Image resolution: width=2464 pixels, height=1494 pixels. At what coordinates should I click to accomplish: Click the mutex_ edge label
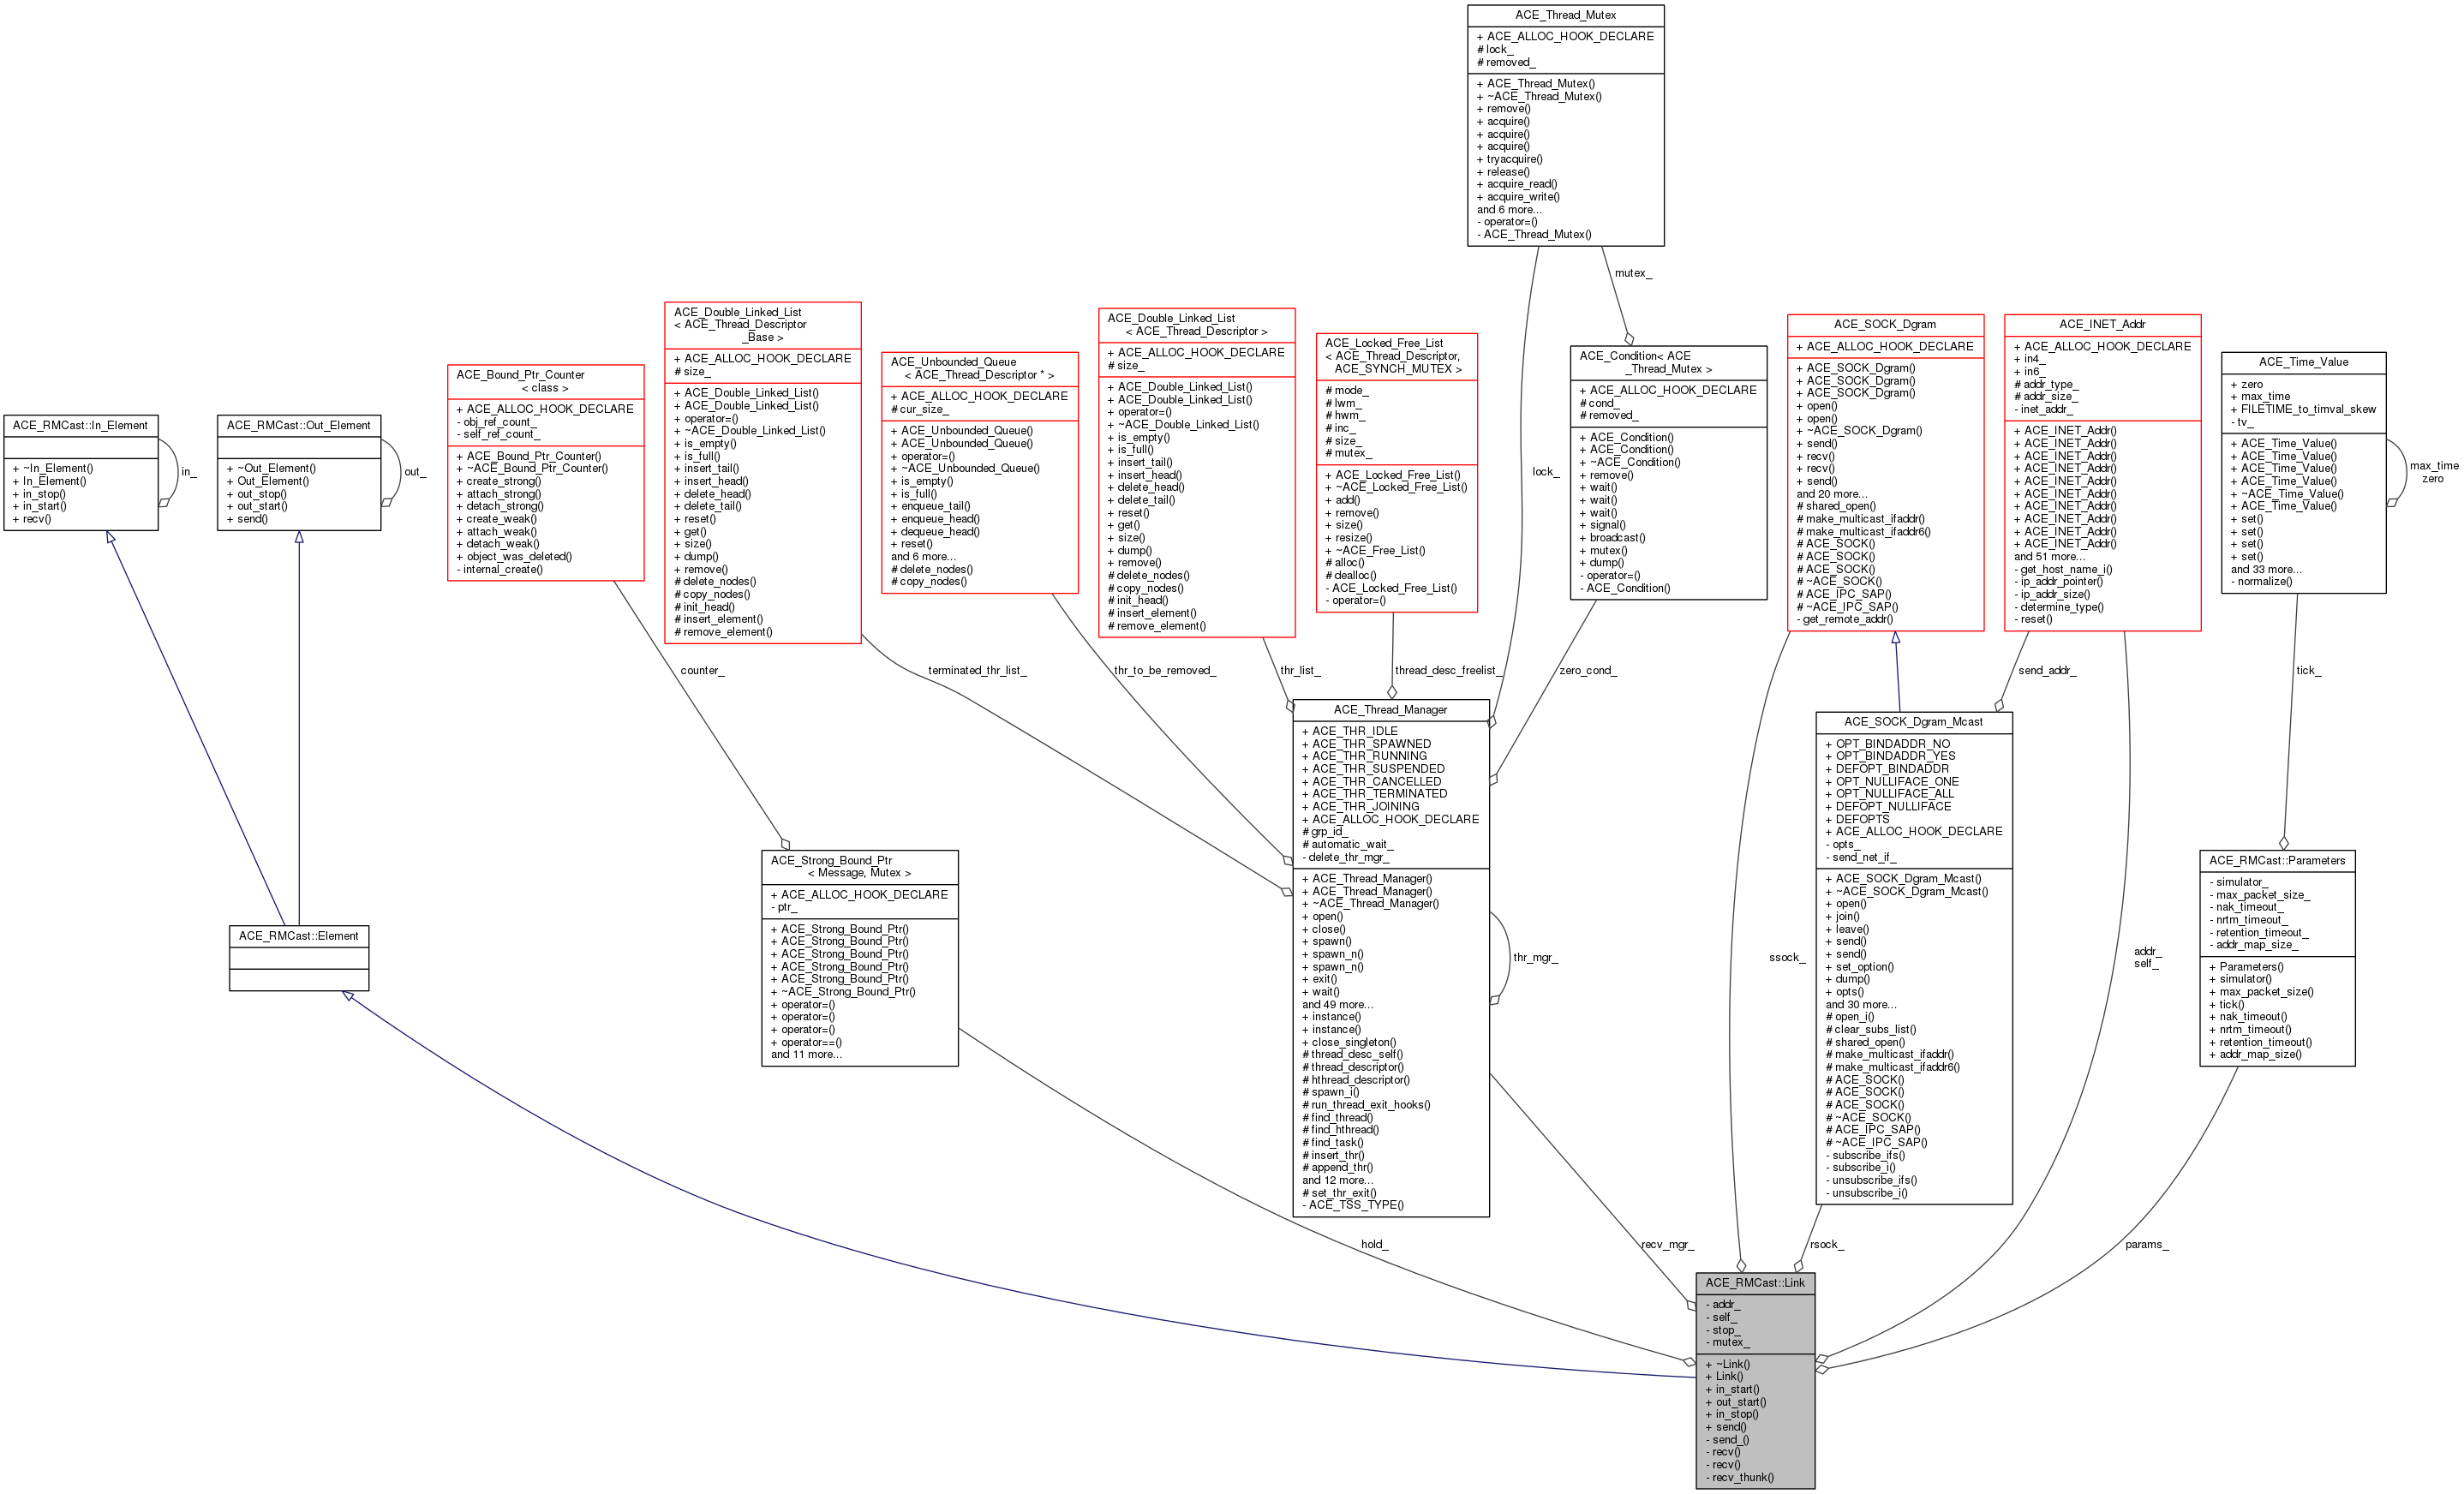[x=1634, y=272]
